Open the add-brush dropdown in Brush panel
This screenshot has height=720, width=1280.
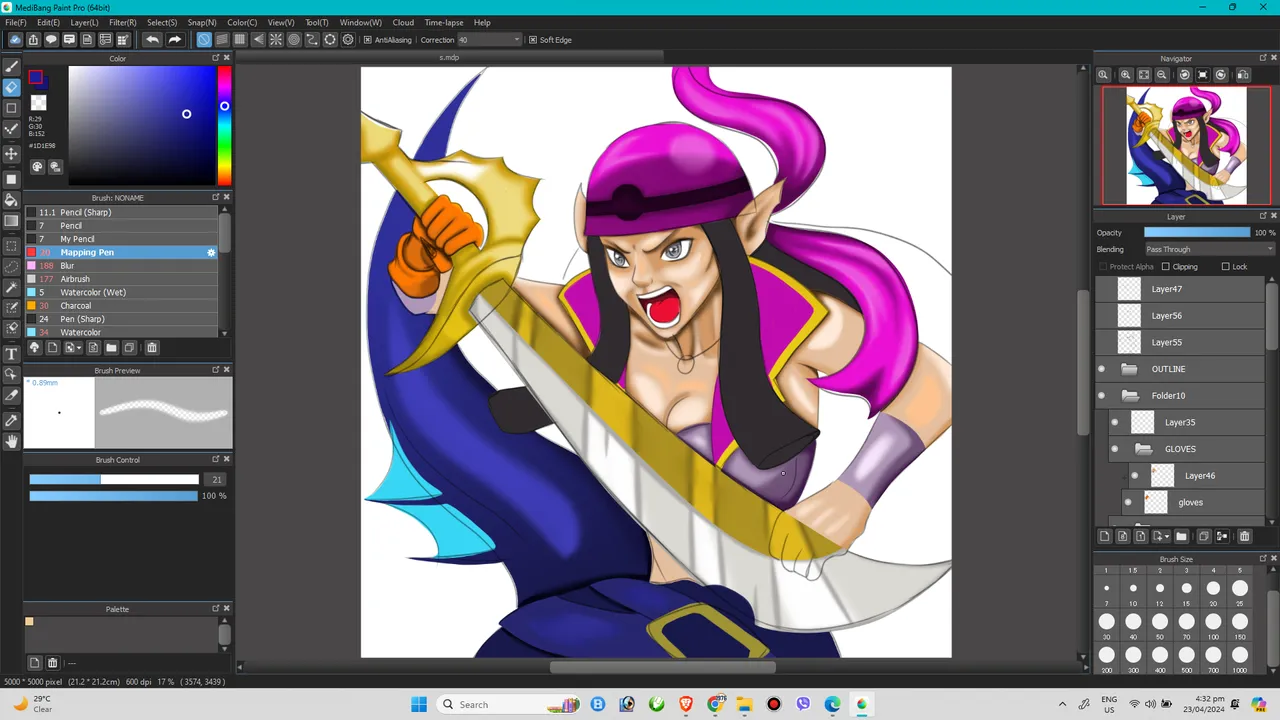click(73, 348)
